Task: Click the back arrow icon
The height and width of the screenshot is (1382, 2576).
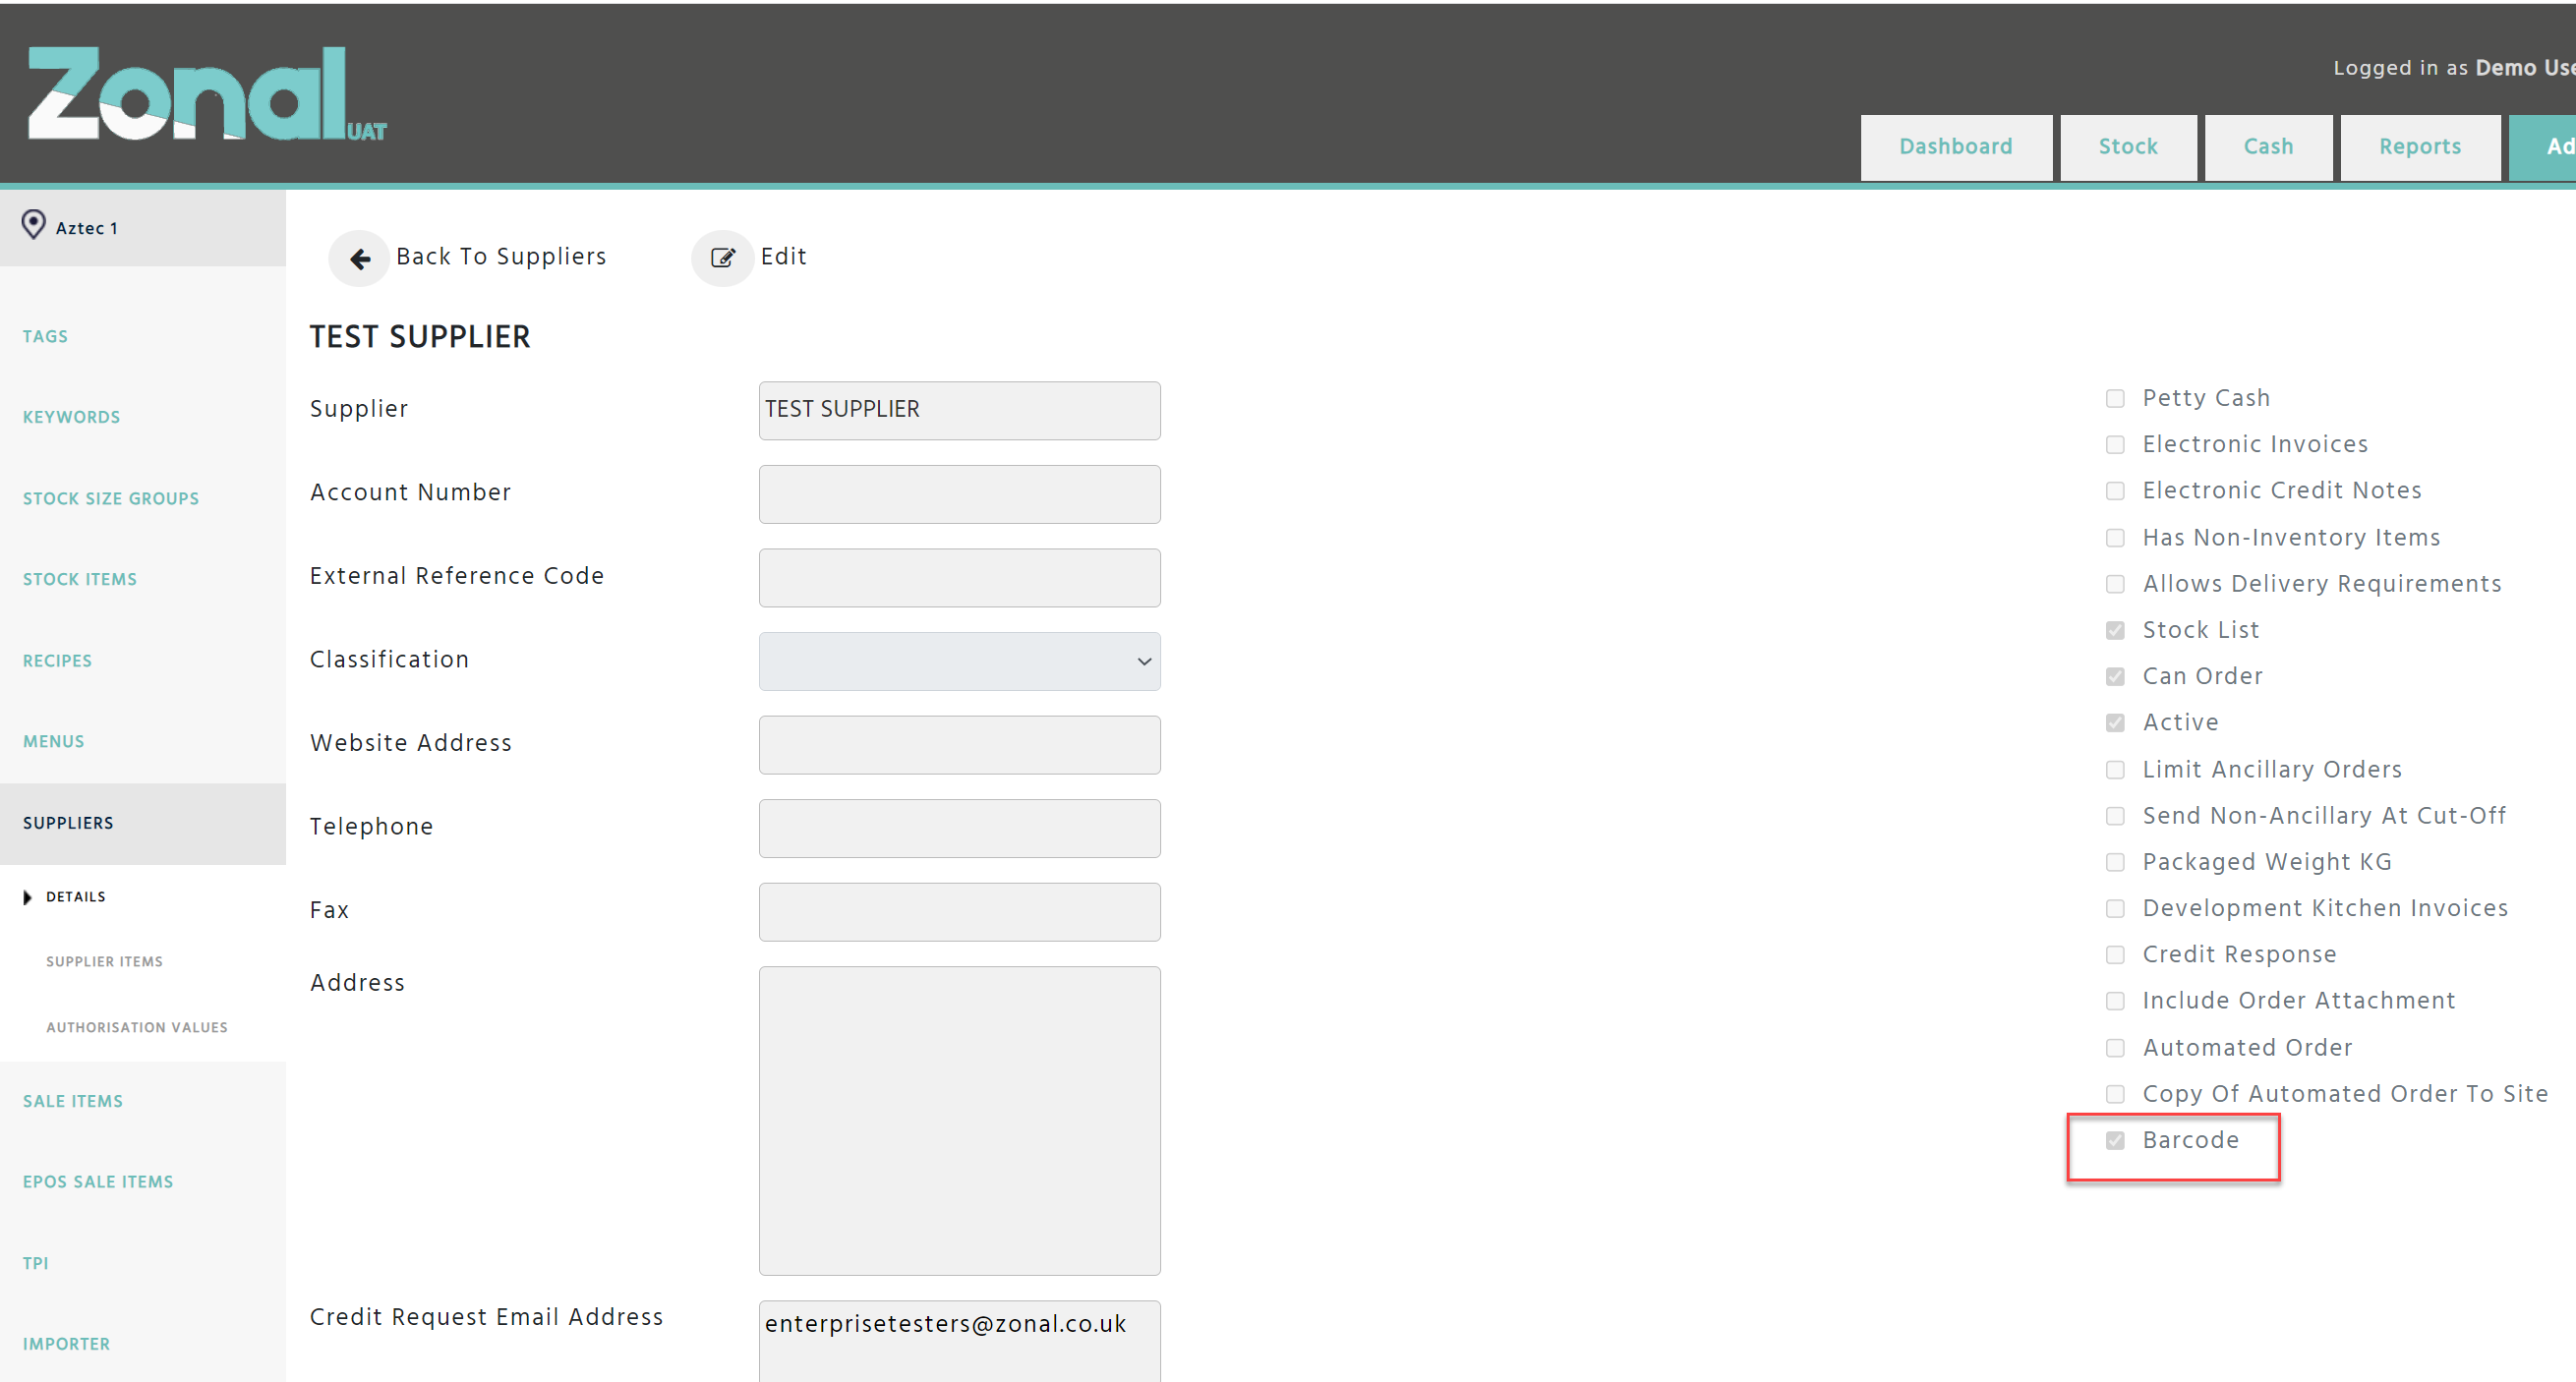Action: pyautogui.click(x=359, y=259)
